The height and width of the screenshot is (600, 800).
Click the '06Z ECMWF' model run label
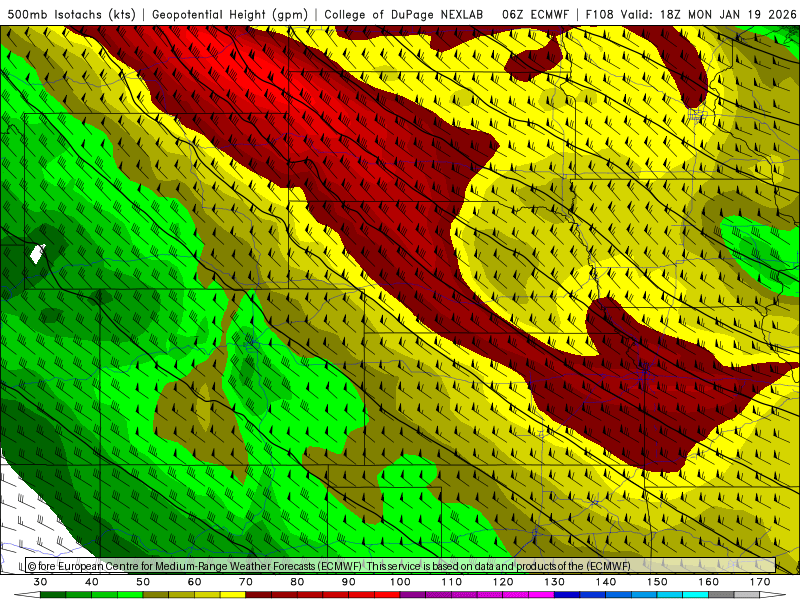coord(535,14)
